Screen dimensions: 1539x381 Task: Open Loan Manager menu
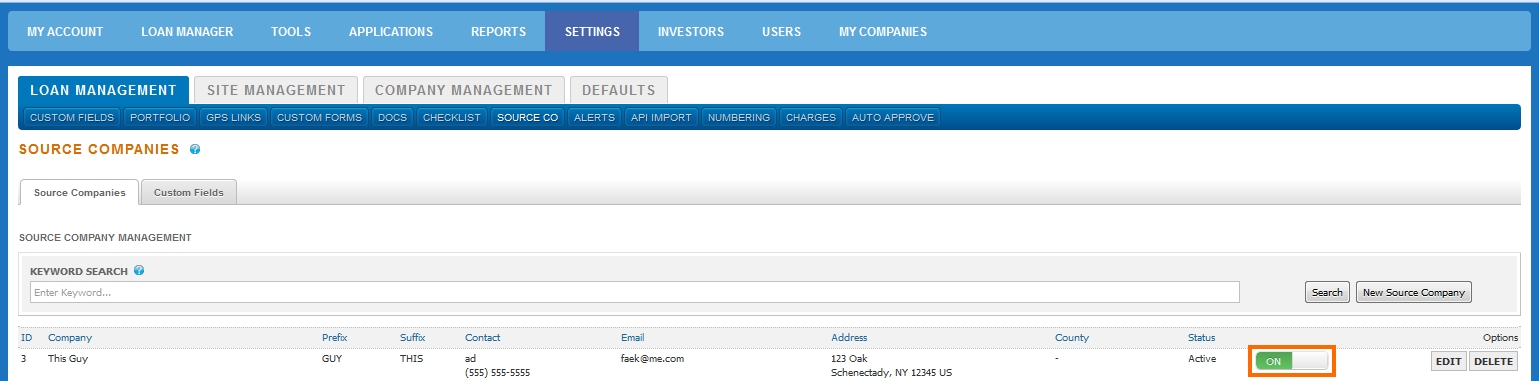point(187,32)
